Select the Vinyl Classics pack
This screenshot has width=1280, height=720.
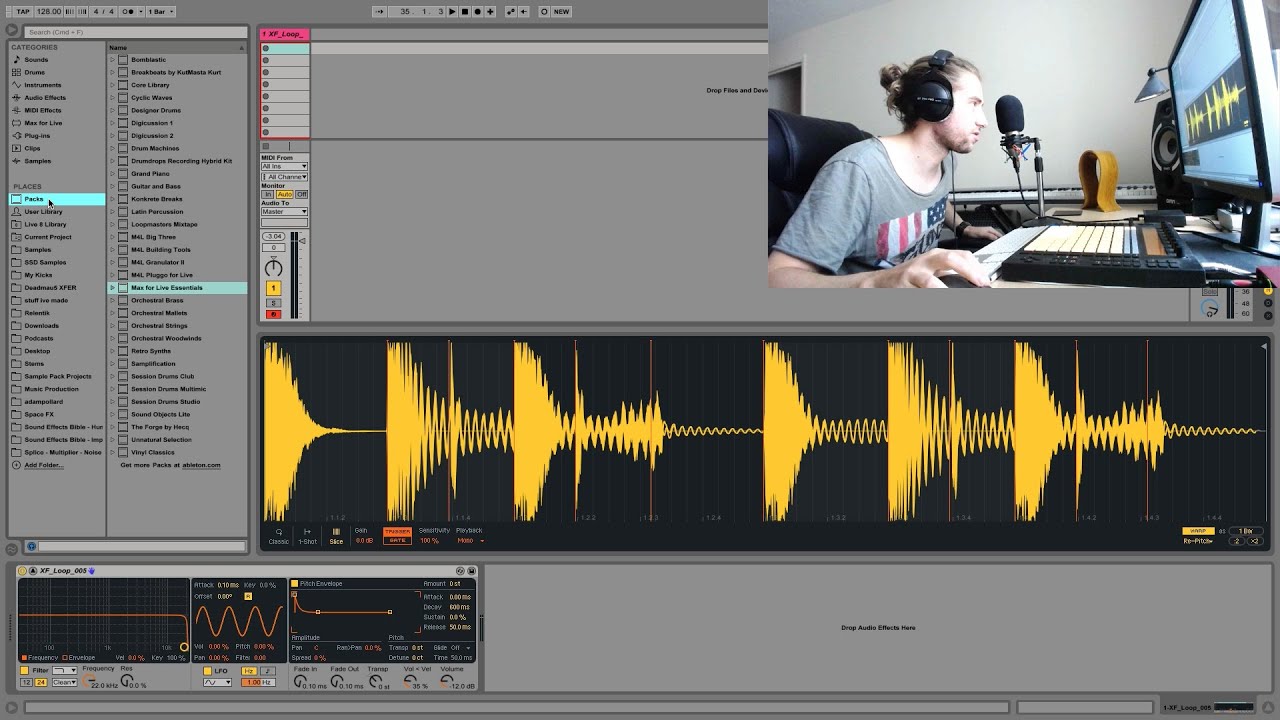(152, 452)
